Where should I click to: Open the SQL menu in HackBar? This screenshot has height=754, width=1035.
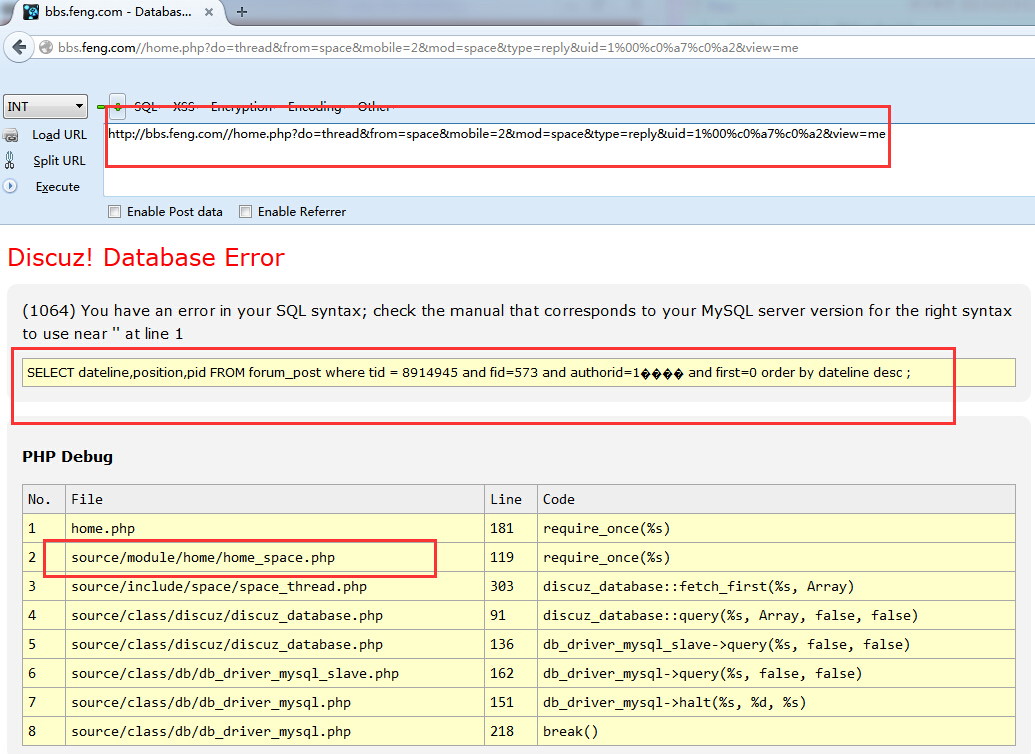(x=146, y=106)
